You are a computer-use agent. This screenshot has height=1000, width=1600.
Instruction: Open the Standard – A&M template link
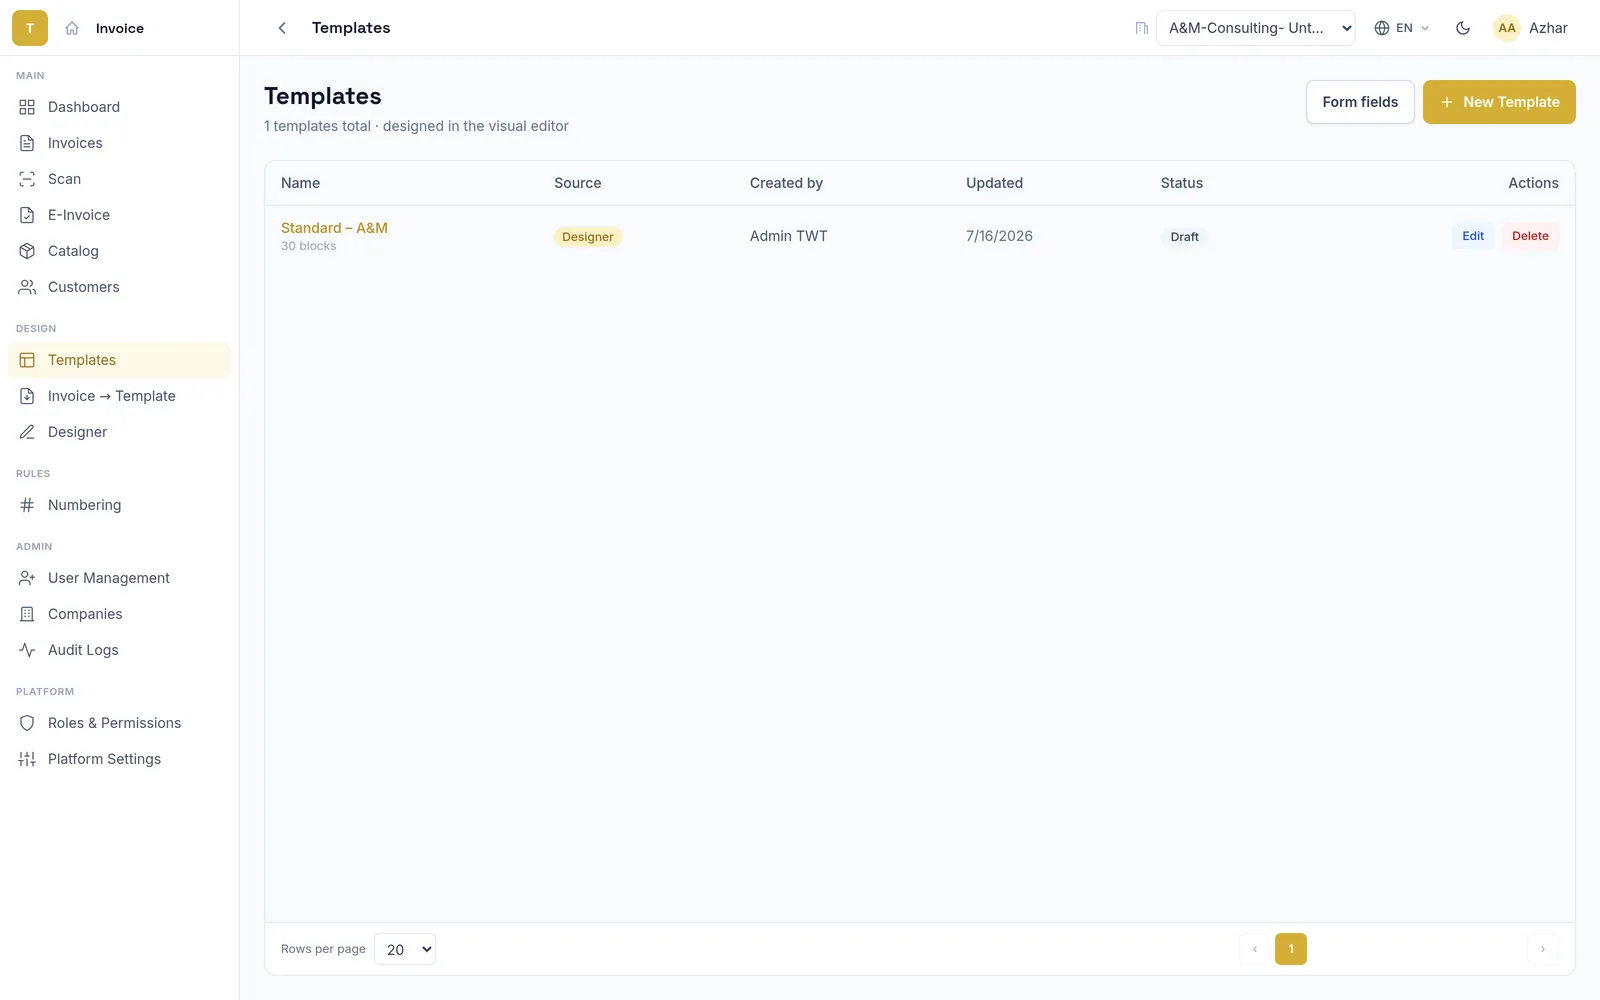point(334,228)
